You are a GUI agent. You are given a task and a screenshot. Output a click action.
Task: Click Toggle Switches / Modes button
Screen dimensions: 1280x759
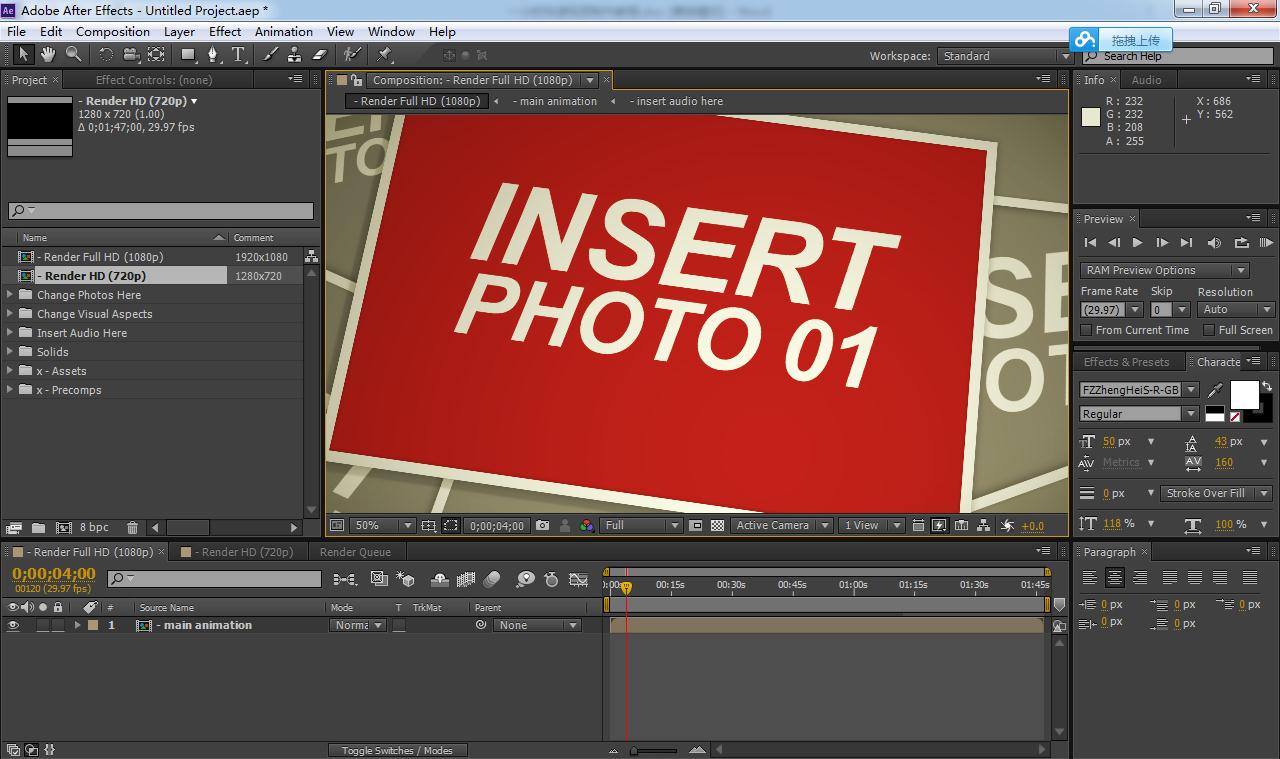[397, 750]
